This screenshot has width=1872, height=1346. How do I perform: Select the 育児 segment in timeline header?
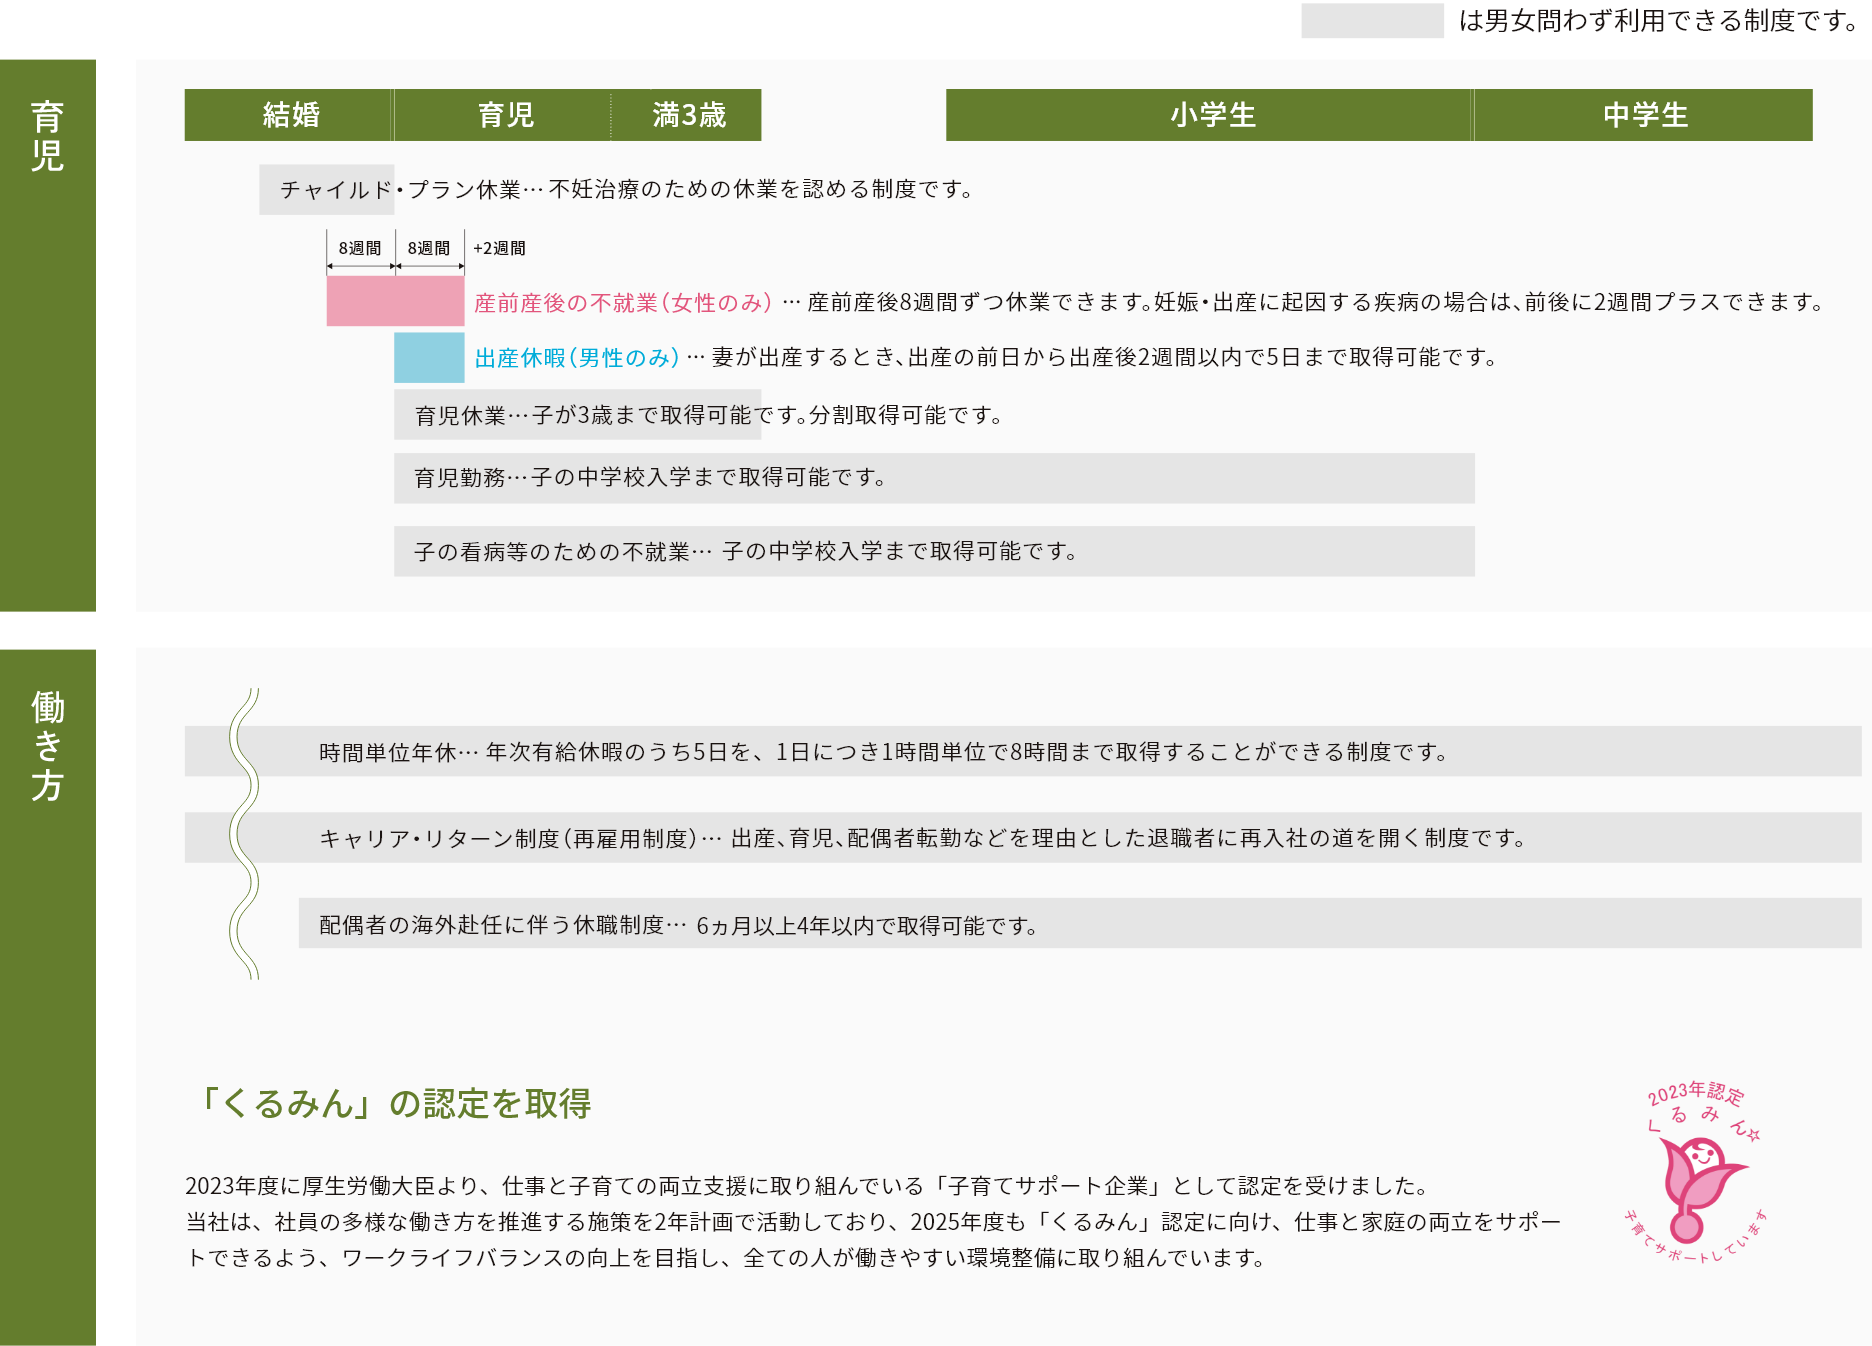coord(505,115)
